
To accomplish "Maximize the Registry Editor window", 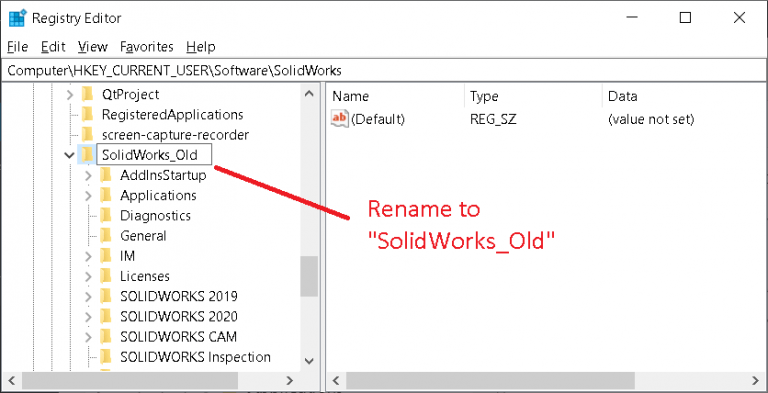I will click(685, 18).
